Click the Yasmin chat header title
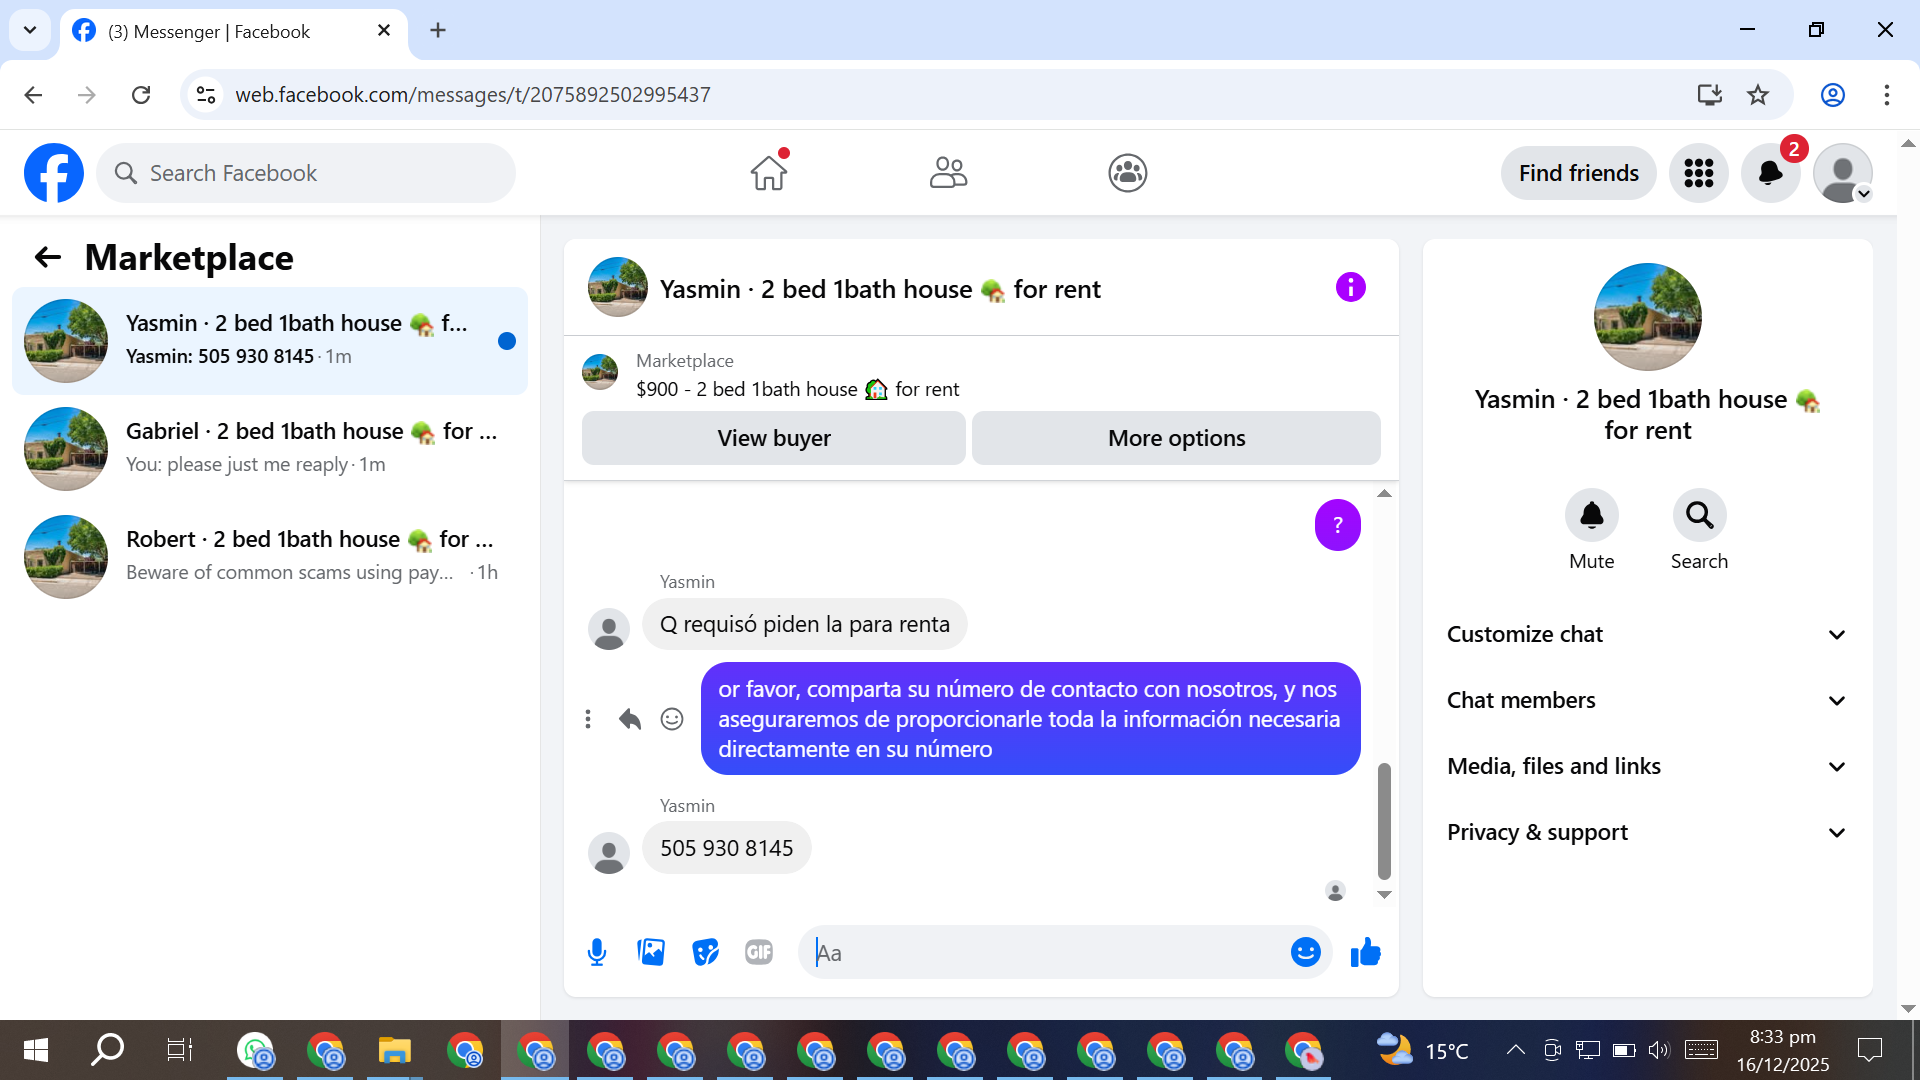 pos(880,289)
